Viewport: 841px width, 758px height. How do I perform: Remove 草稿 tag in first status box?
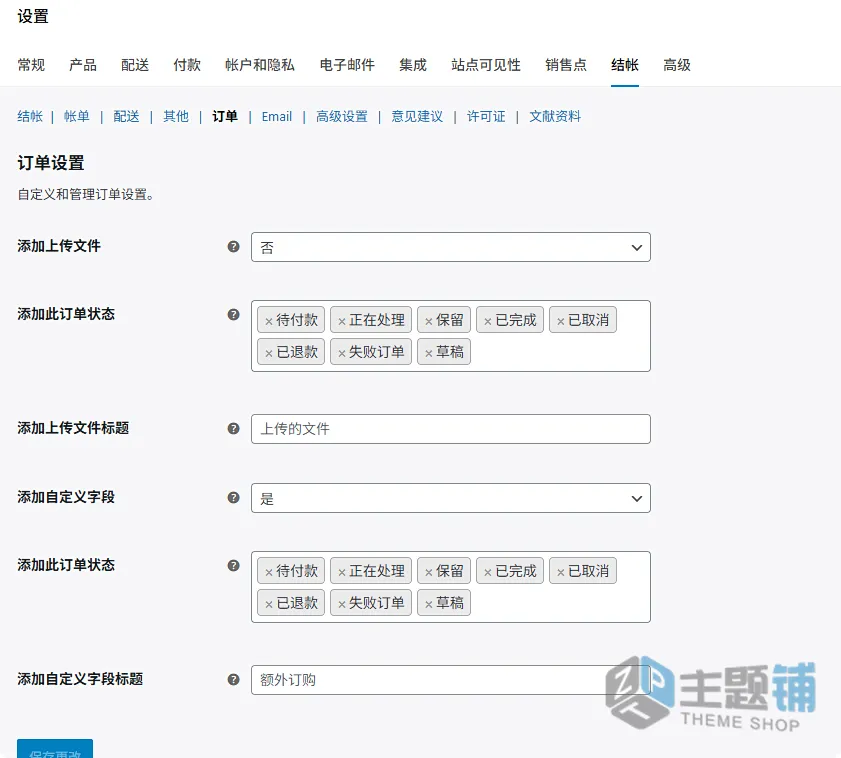pos(429,353)
